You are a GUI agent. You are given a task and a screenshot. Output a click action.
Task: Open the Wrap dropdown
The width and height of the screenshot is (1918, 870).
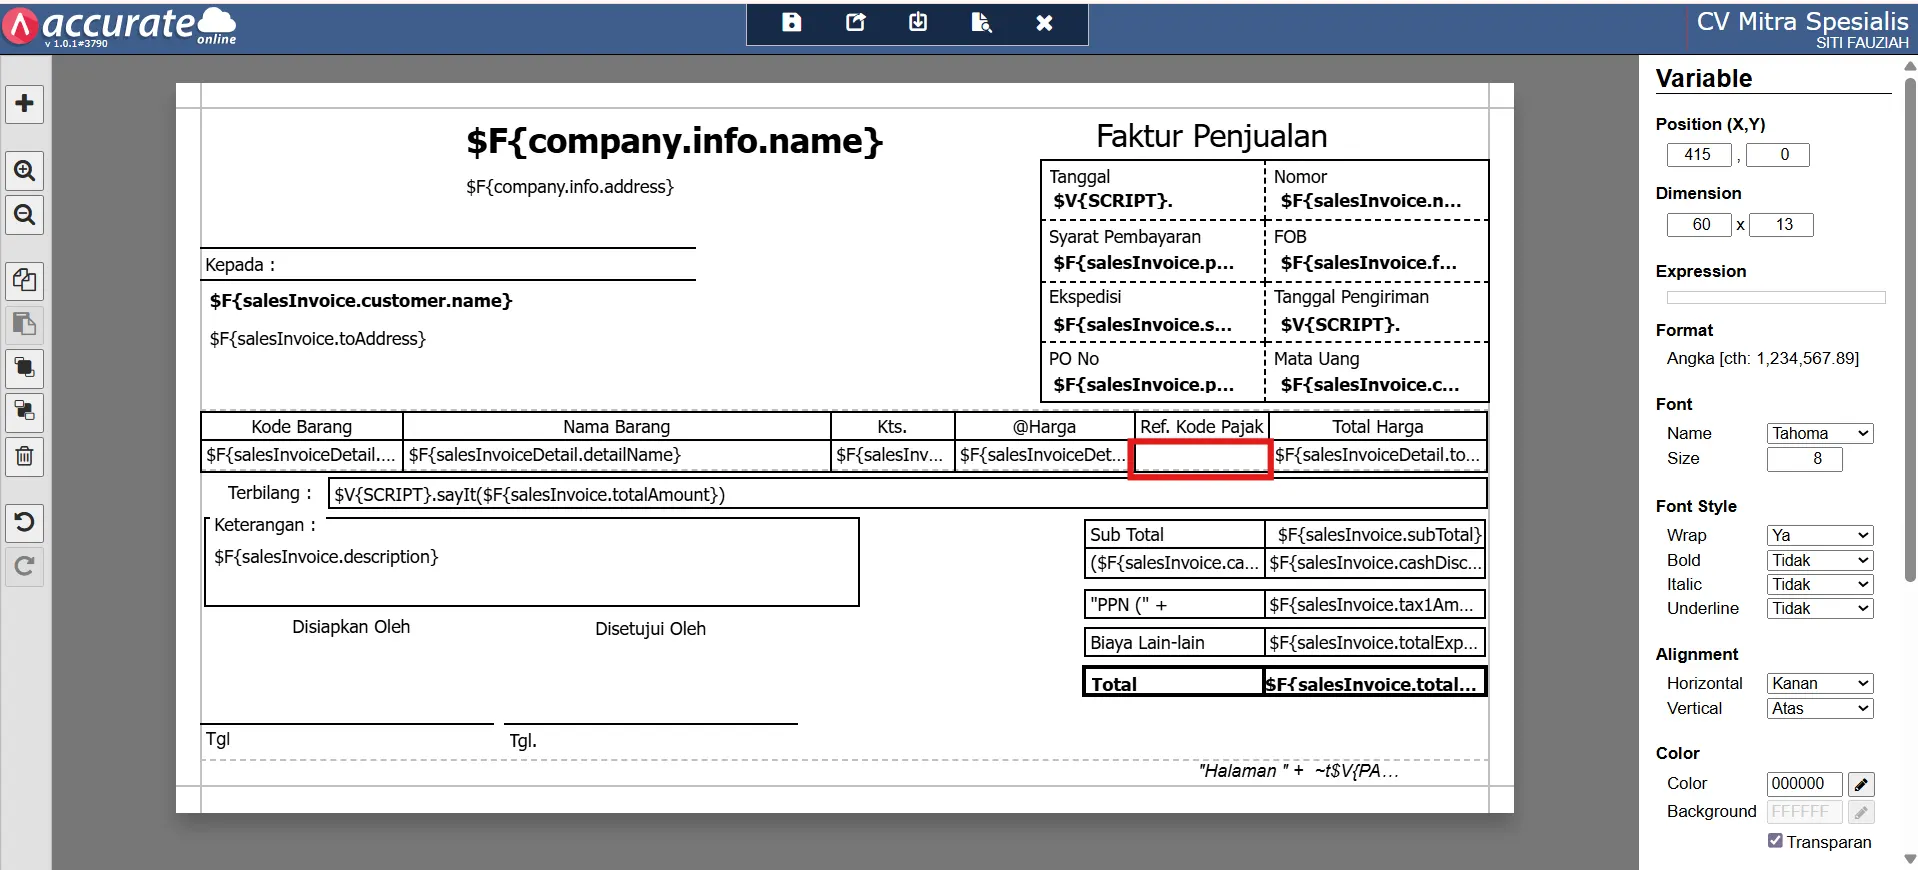[x=1820, y=536]
